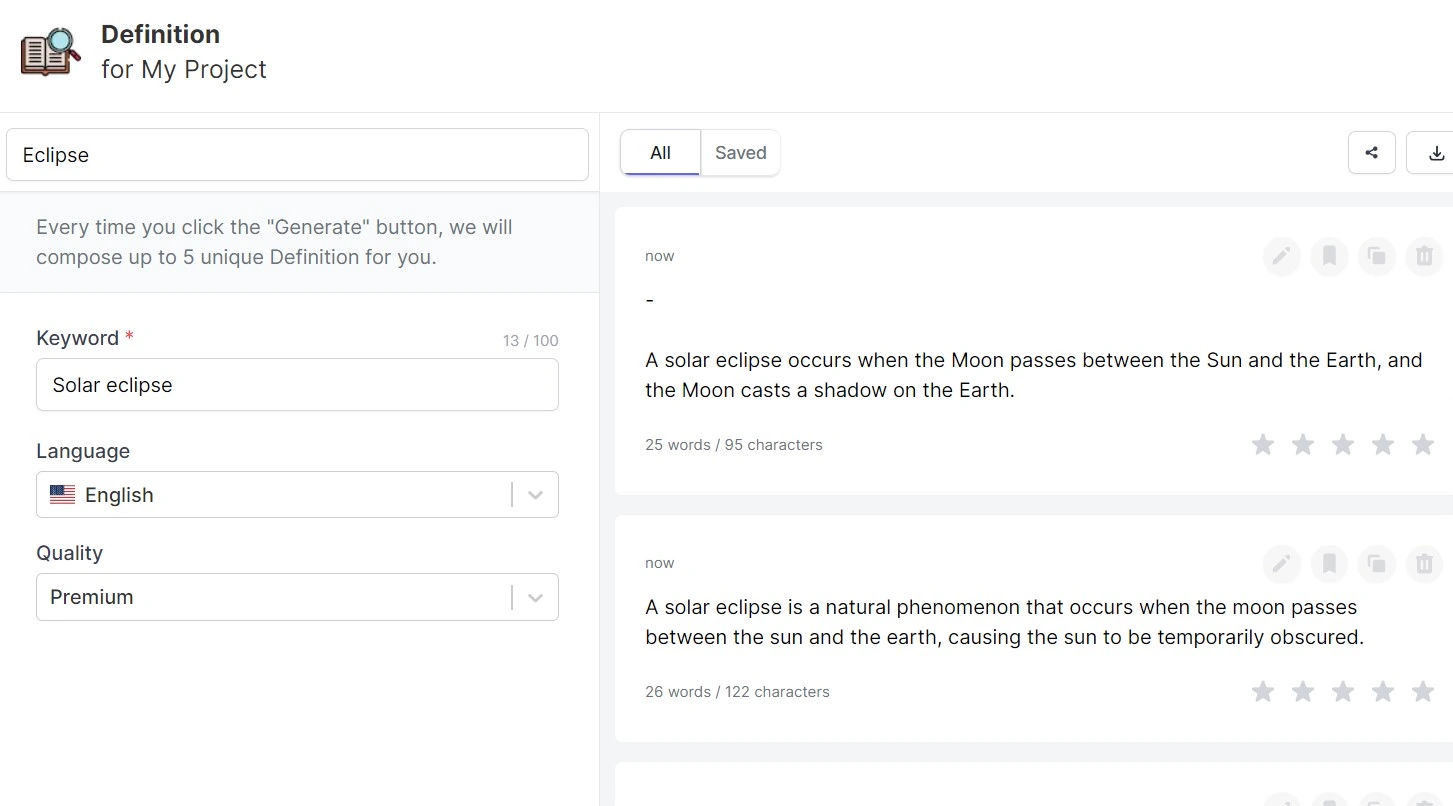Click the '25 words / 95 characters' count
The image size is (1453, 806).
tap(734, 445)
